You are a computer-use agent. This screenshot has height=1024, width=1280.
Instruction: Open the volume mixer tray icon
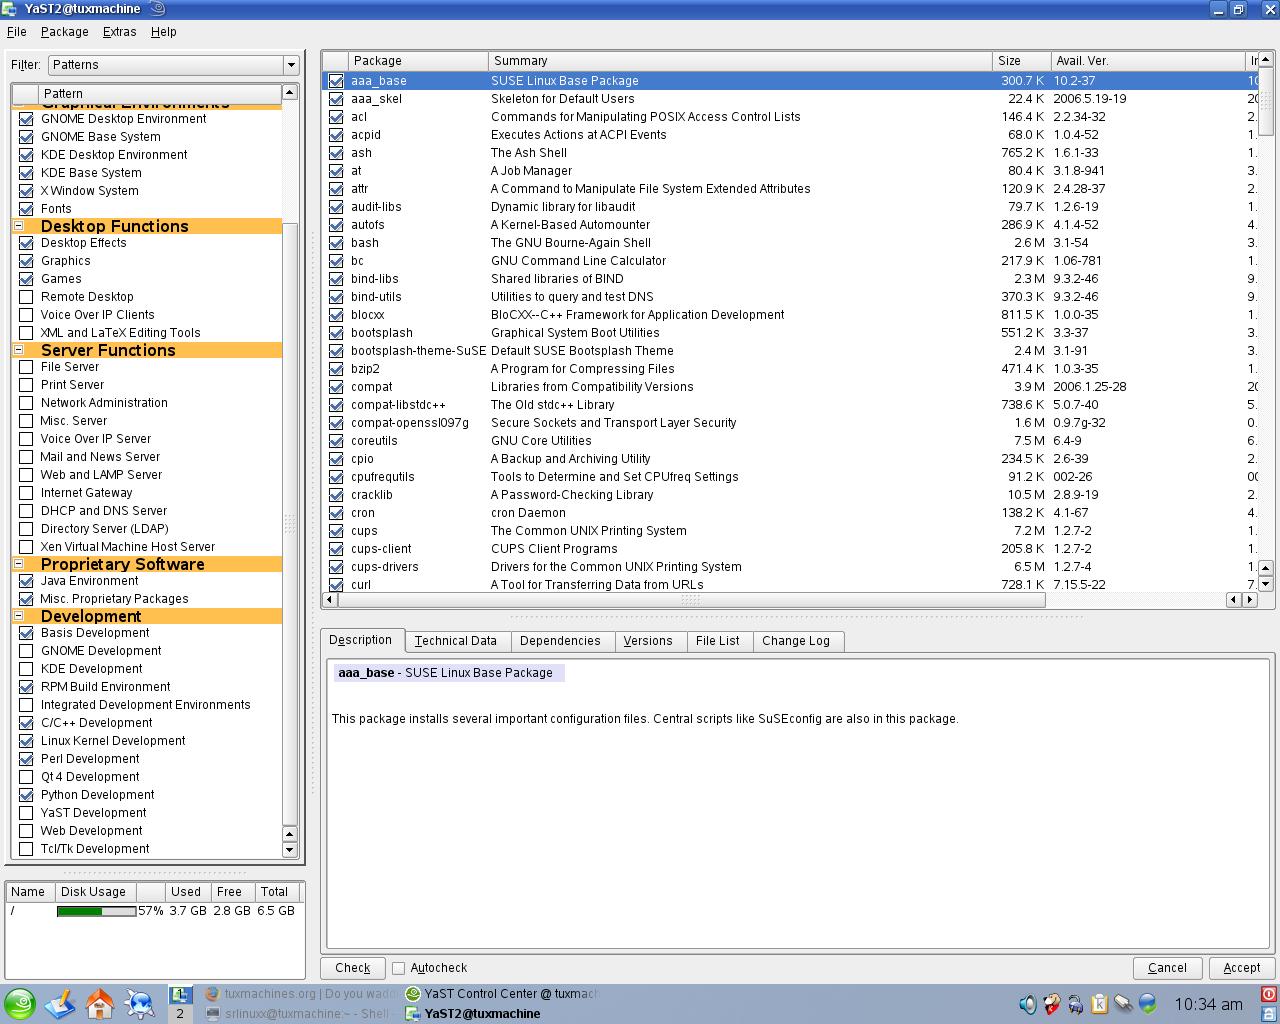pos(1028,1004)
